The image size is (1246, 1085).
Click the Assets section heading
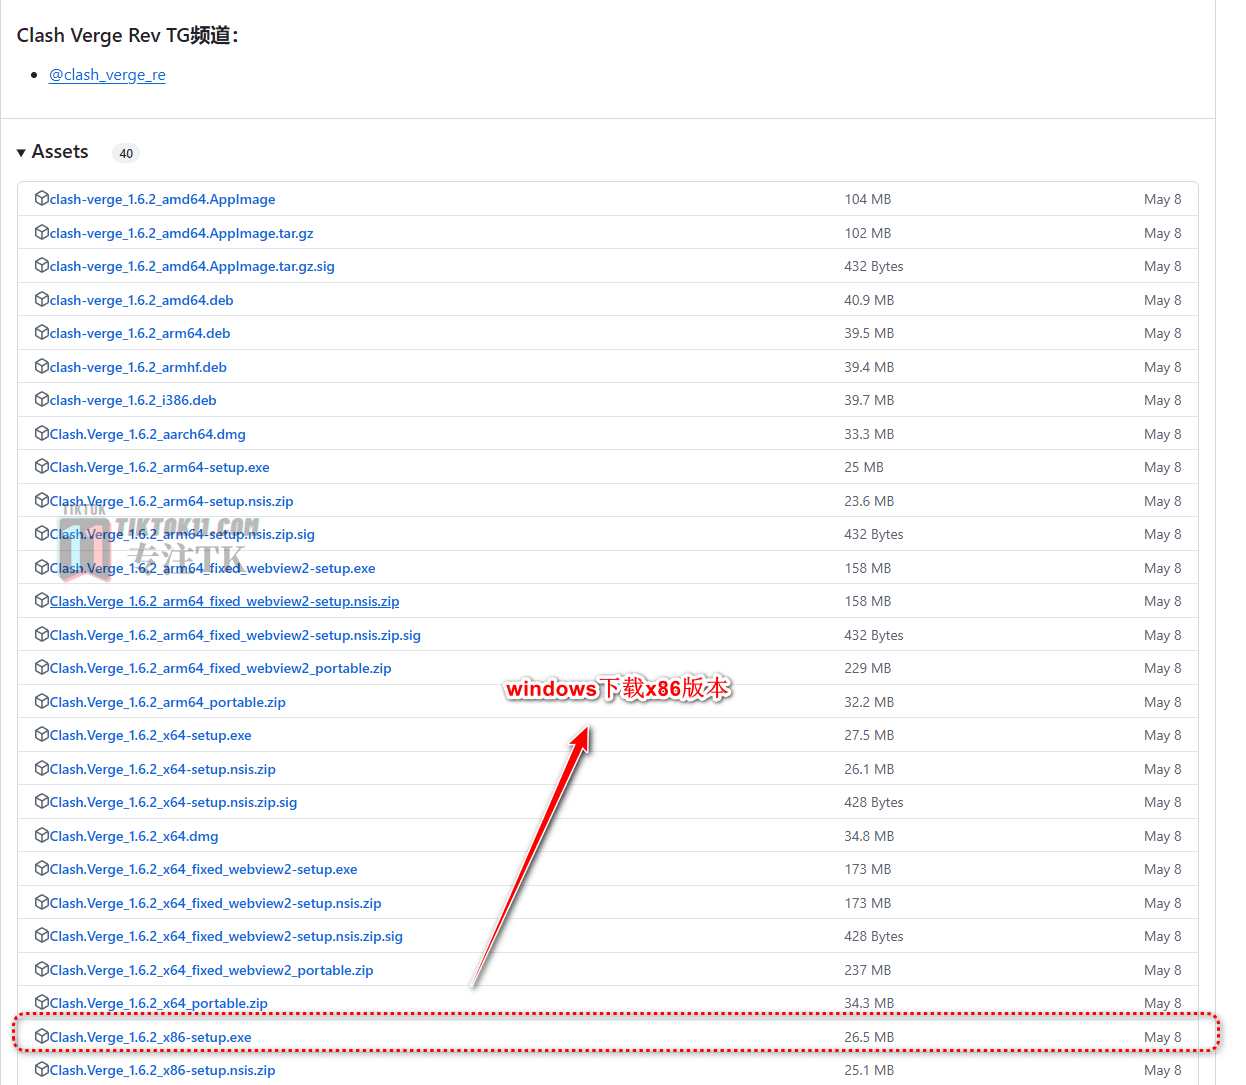60,152
